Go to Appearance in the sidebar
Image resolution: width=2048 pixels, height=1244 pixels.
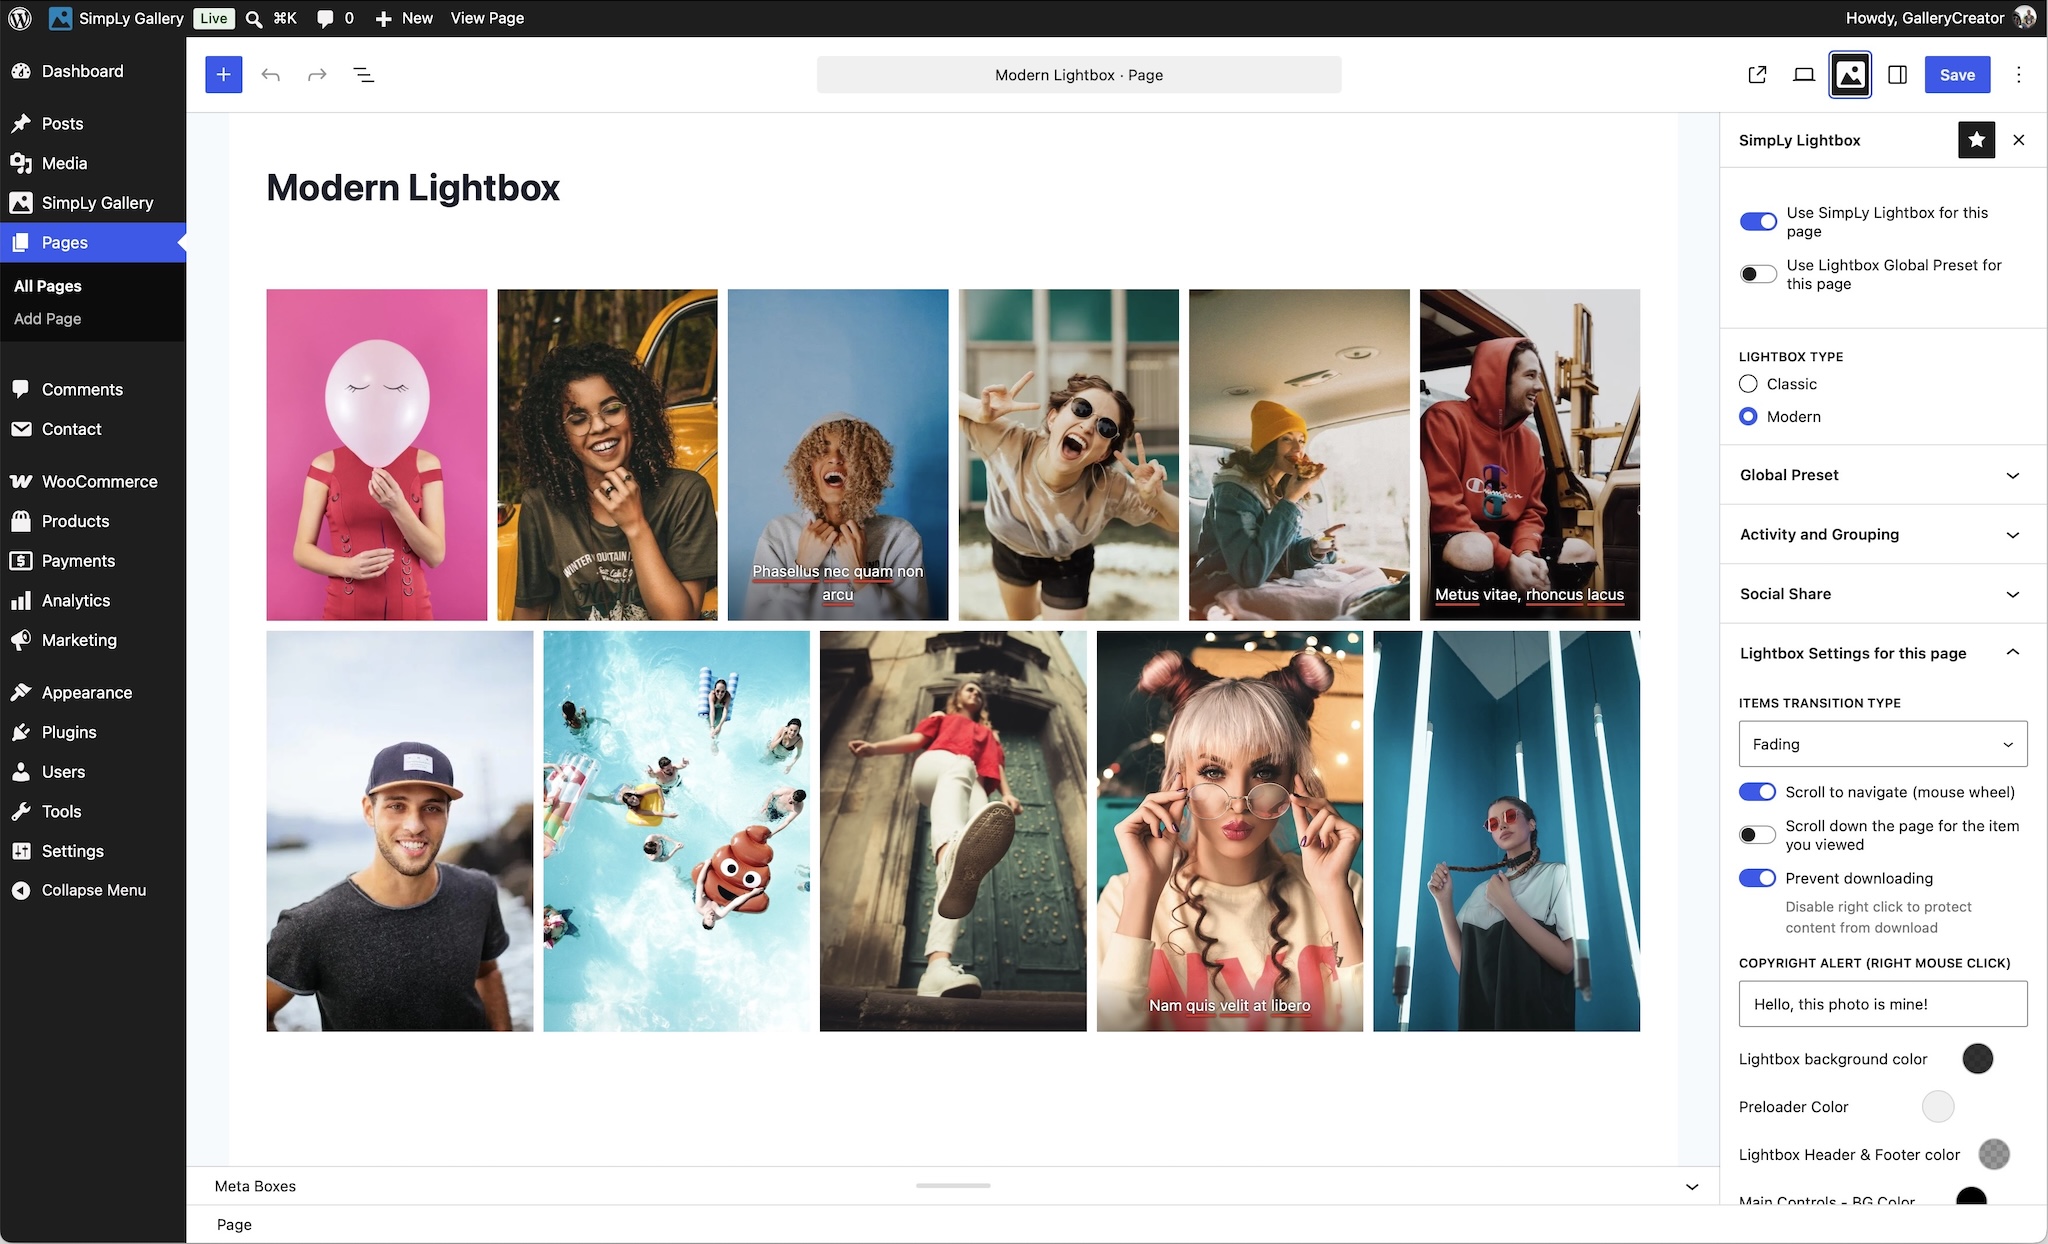93,692
